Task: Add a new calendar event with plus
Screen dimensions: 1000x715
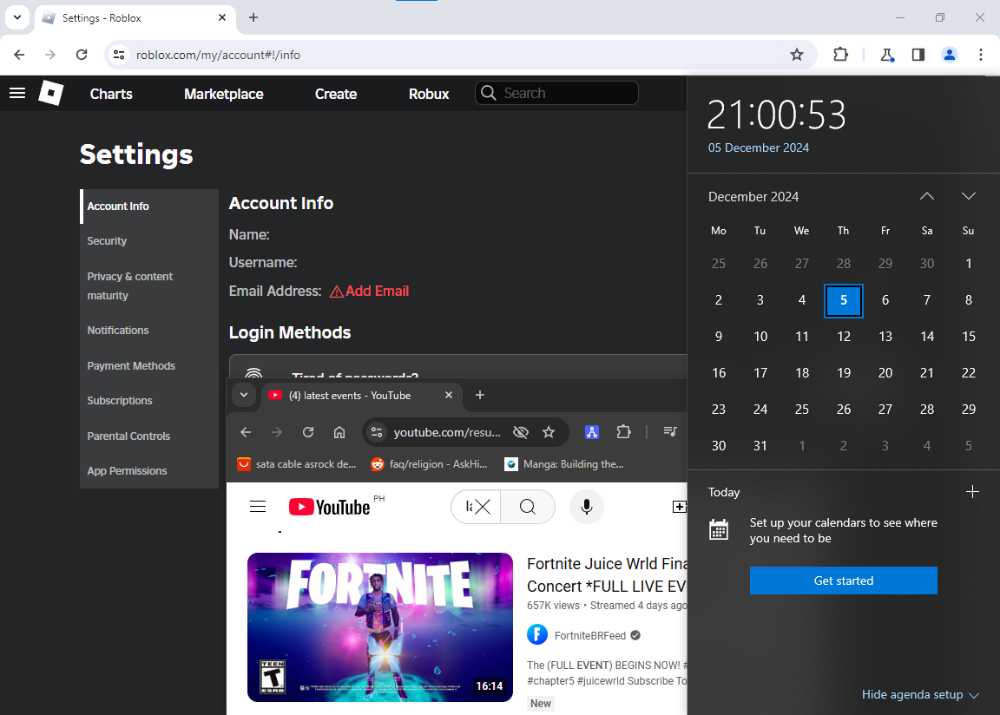Action: tap(972, 492)
